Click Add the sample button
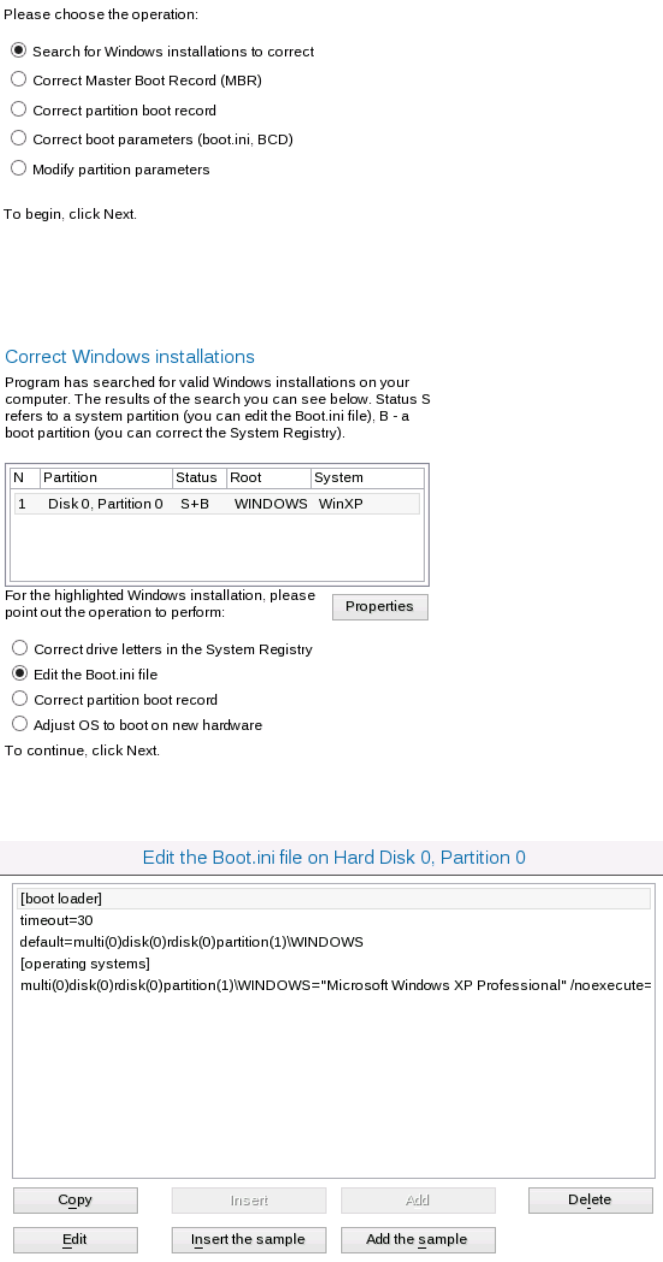 point(418,1240)
